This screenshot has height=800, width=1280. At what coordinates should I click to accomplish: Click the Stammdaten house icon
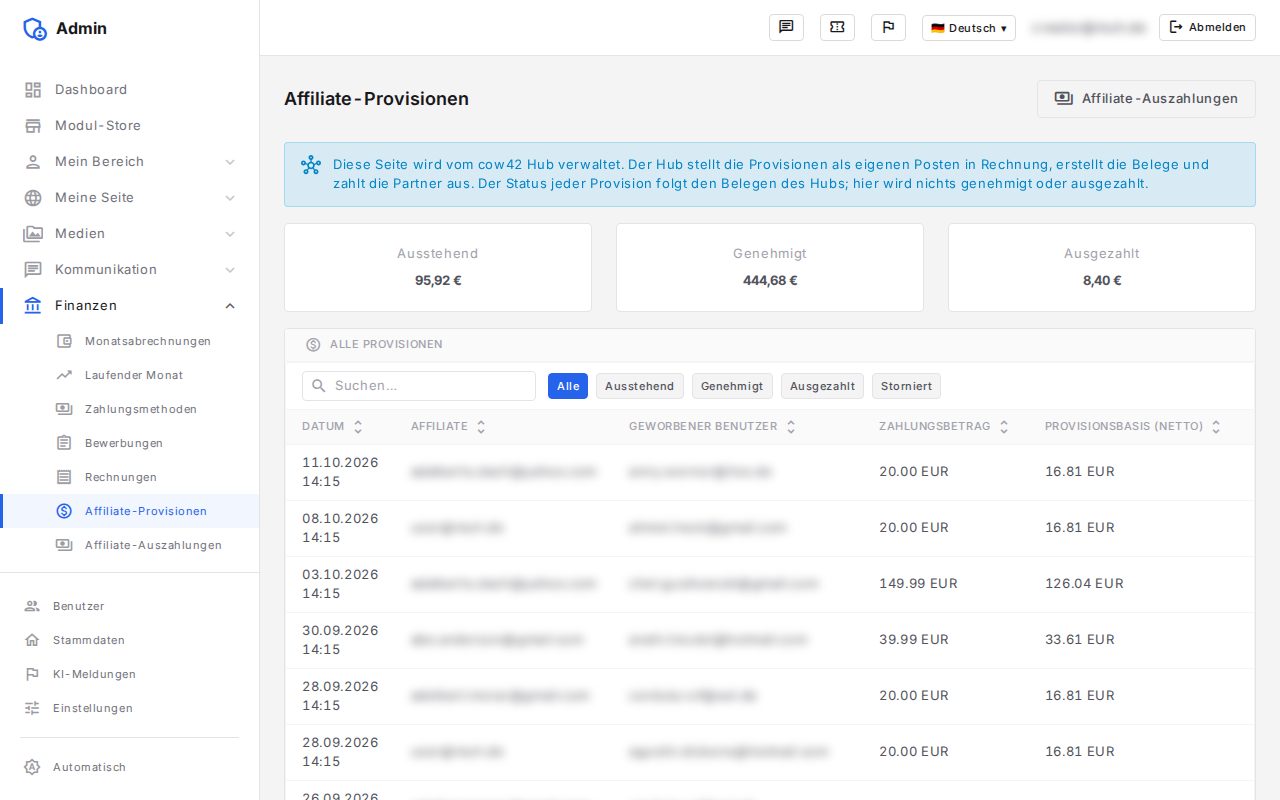coord(33,640)
